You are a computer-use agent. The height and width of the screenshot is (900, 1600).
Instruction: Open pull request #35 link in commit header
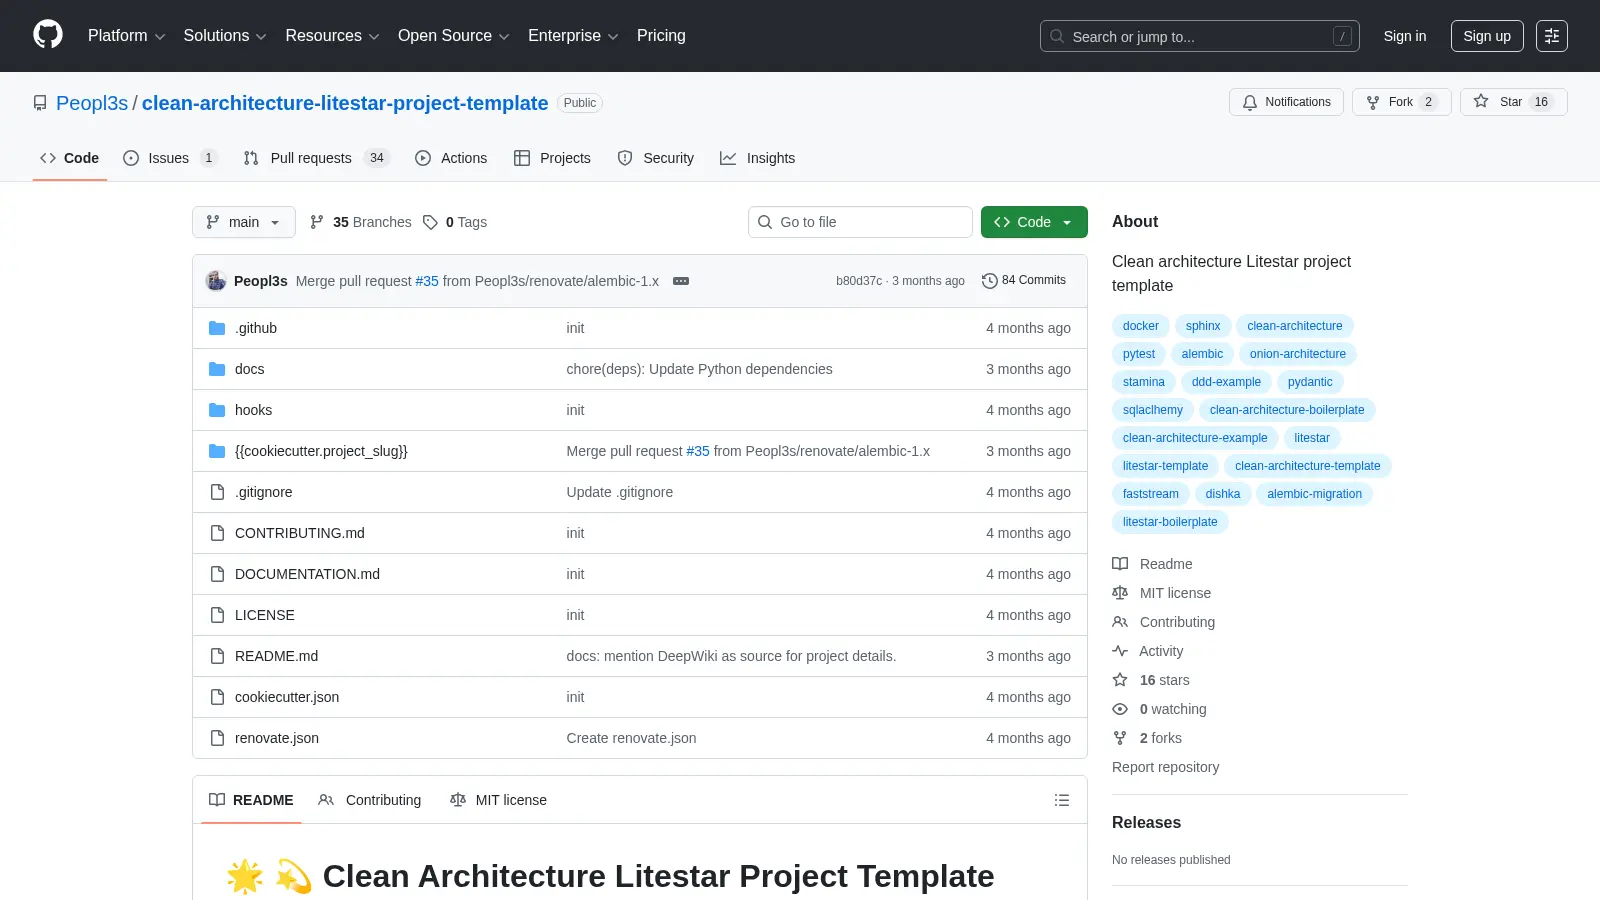(x=427, y=281)
